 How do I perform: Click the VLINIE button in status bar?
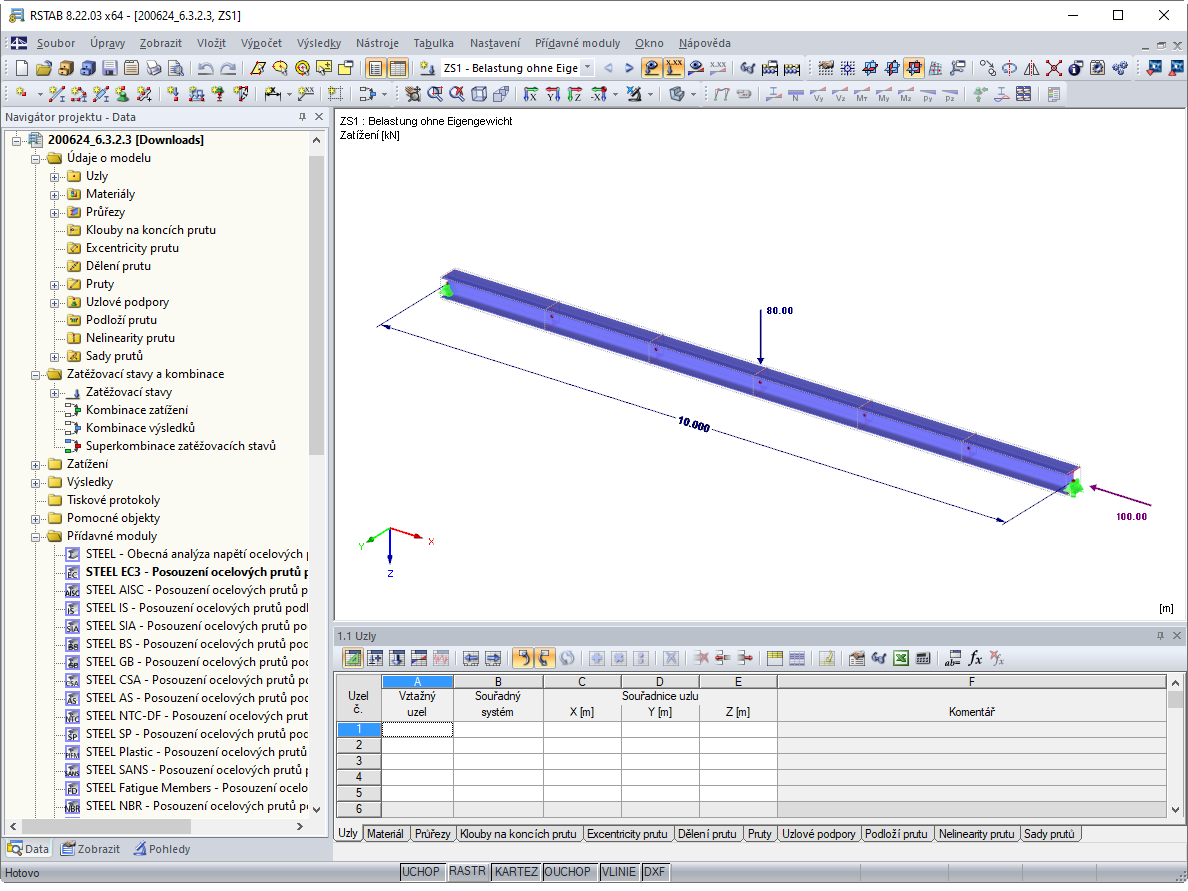(x=618, y=872)
